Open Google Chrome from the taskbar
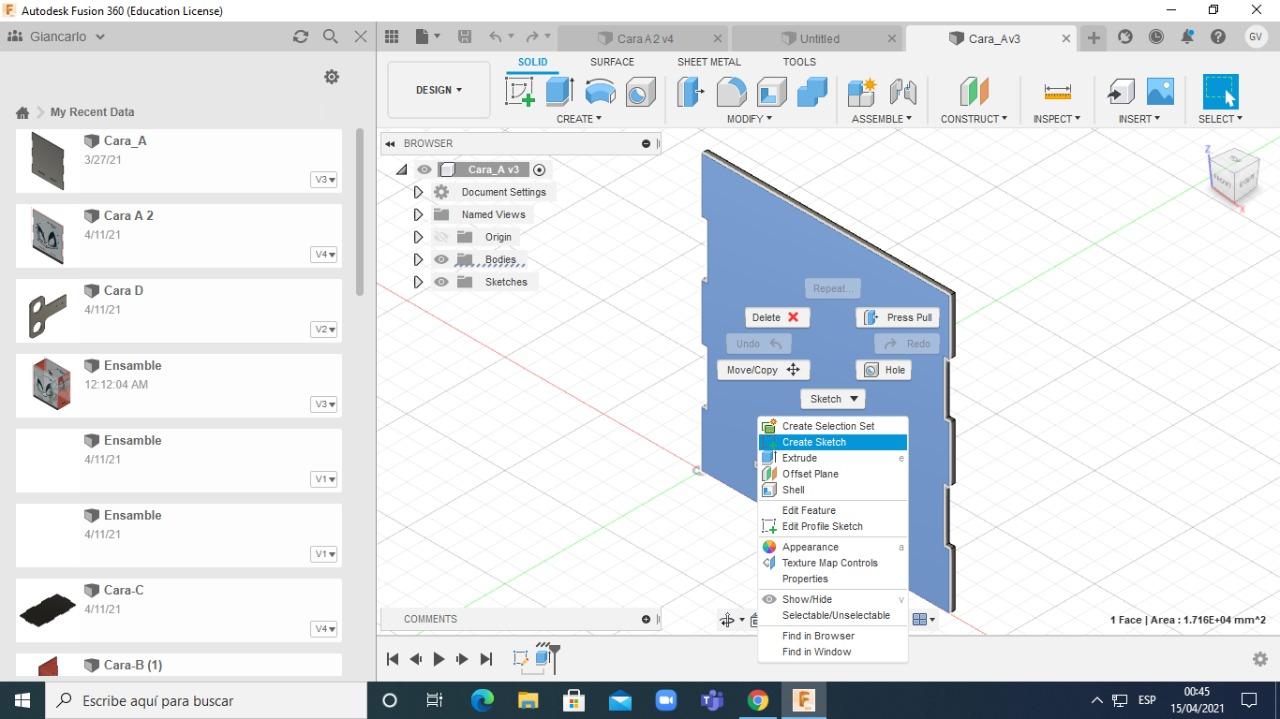The width and height of the screenshot is (1280, 719). [x=757, y=700]
